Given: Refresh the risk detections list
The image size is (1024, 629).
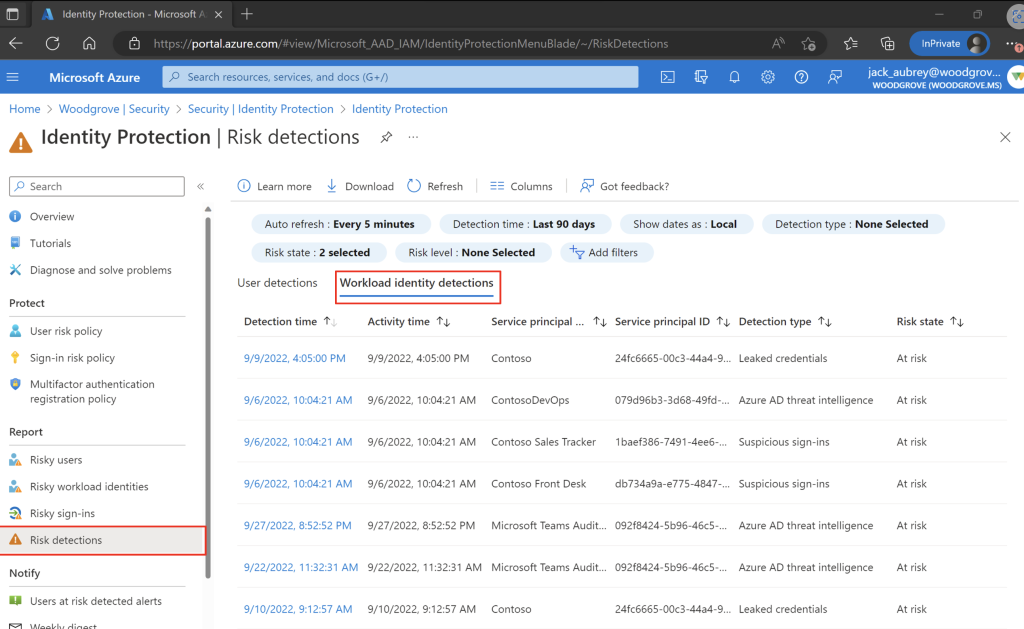Looking at the screenshot, I should point(435,186).
